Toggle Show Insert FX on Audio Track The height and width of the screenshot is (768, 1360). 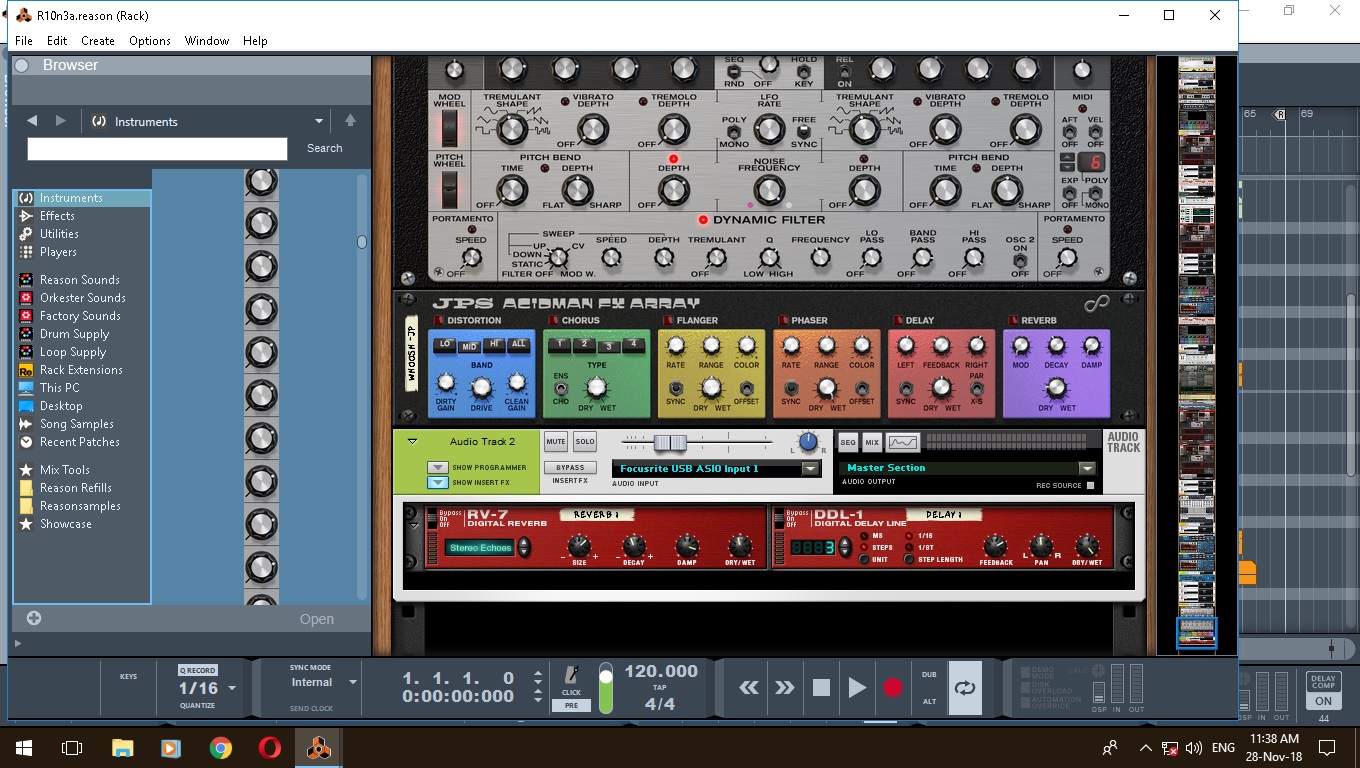click(437, 482)
